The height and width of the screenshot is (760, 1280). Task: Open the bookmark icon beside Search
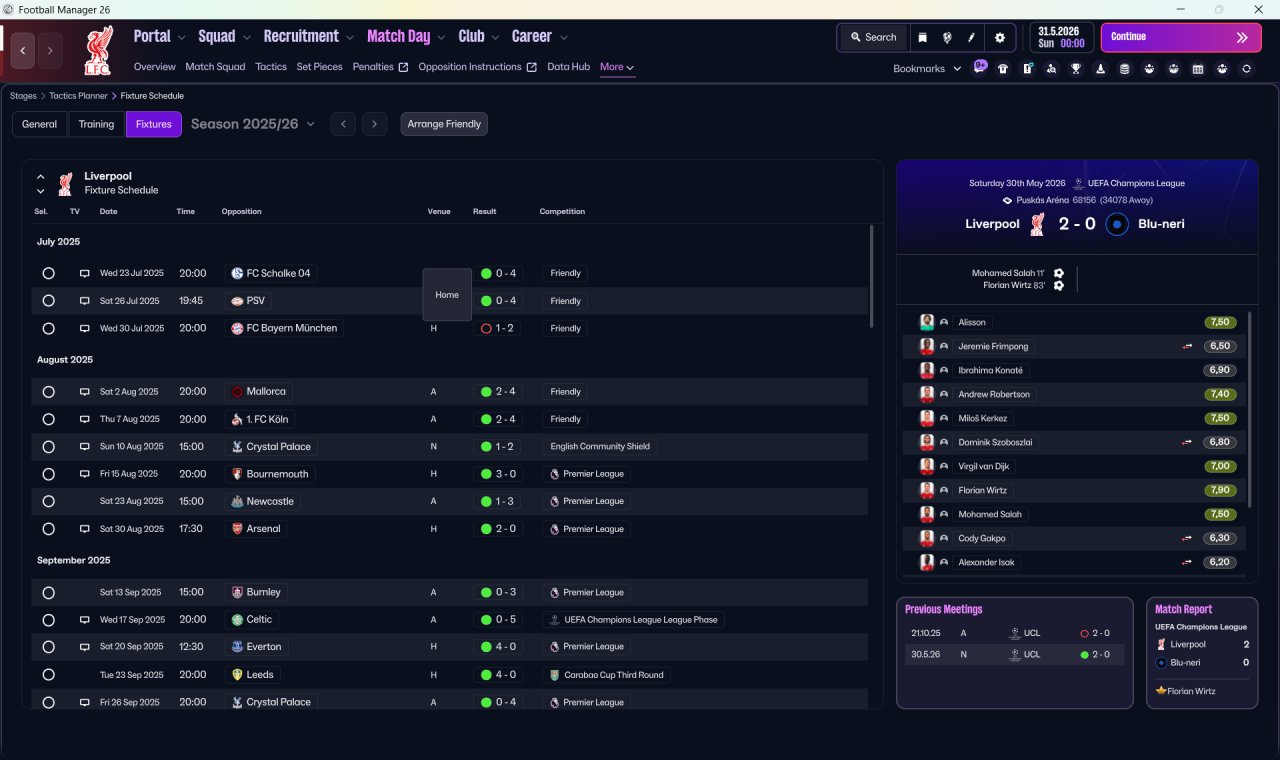(x=923, y=37)
